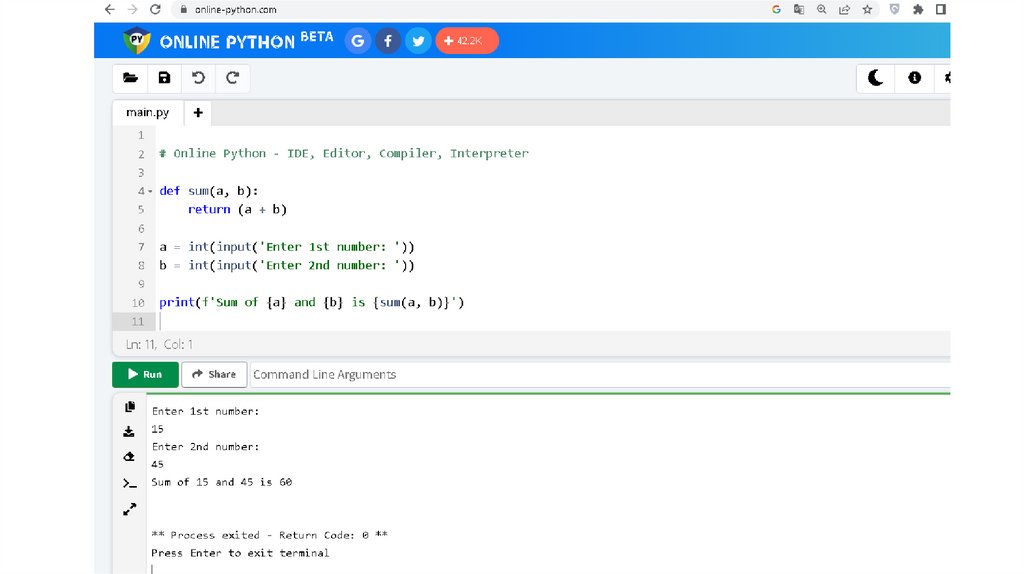Share via the Twitter icon

pyautogui.click(x=417, y=41)
